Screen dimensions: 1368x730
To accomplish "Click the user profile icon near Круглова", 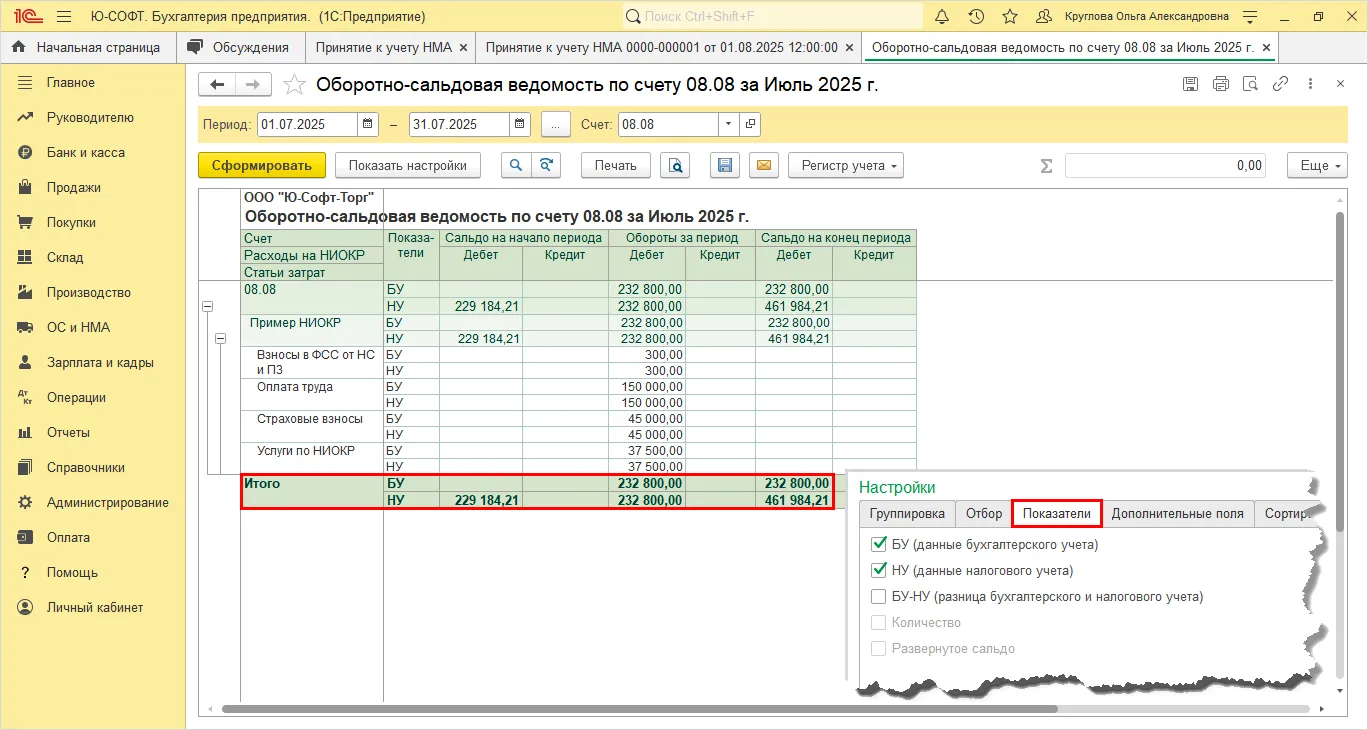I will point(1044,16).
